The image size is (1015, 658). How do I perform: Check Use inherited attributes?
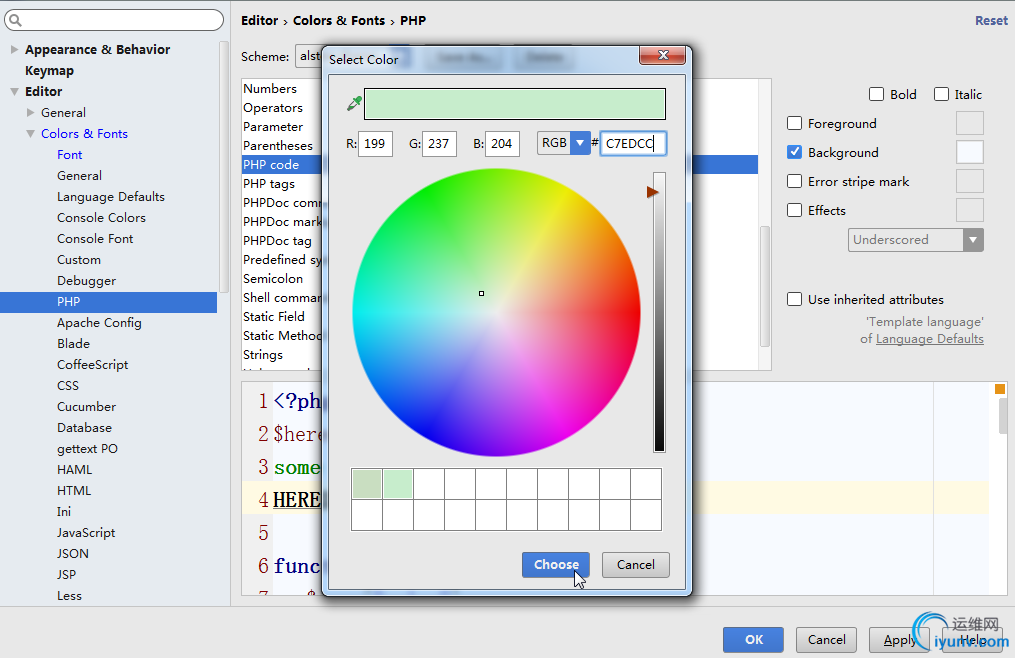[794, 299]
